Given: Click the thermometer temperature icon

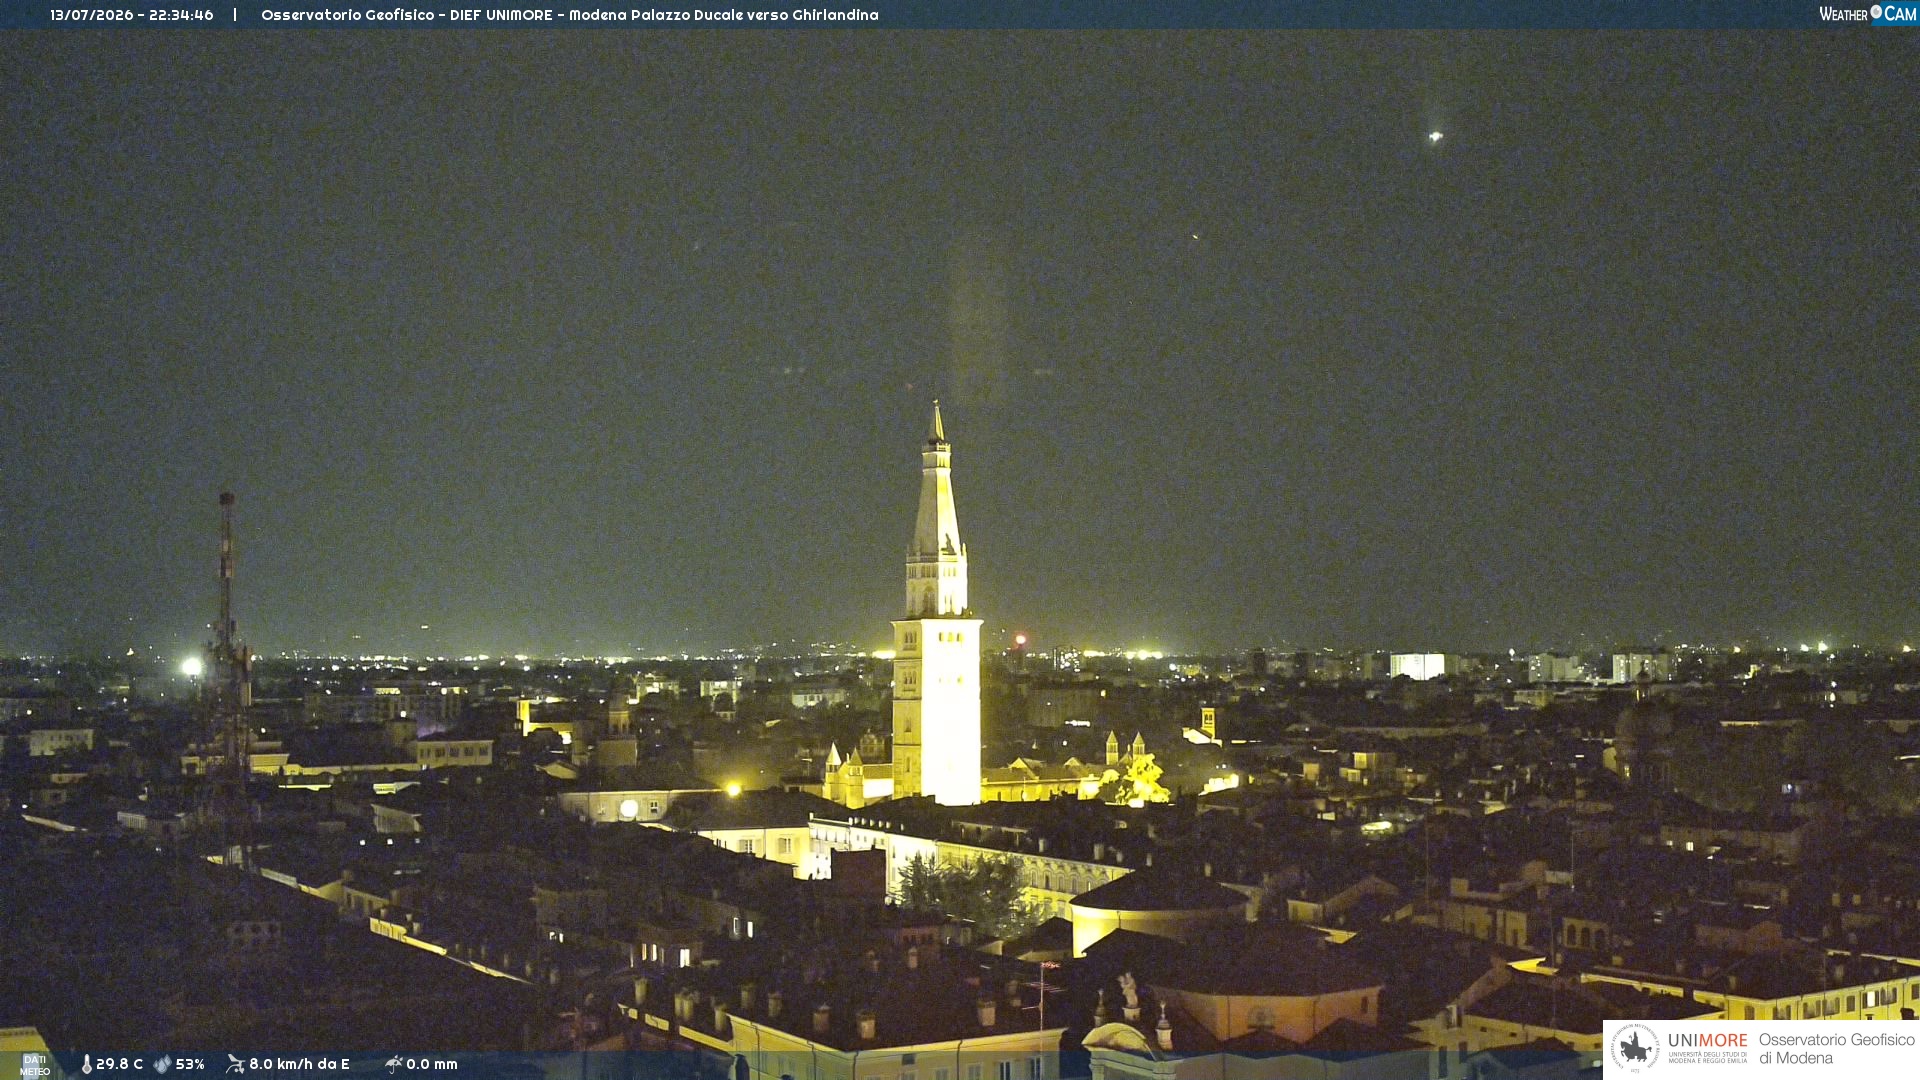Looking at the screenshot, I should tap(86, 1065).
